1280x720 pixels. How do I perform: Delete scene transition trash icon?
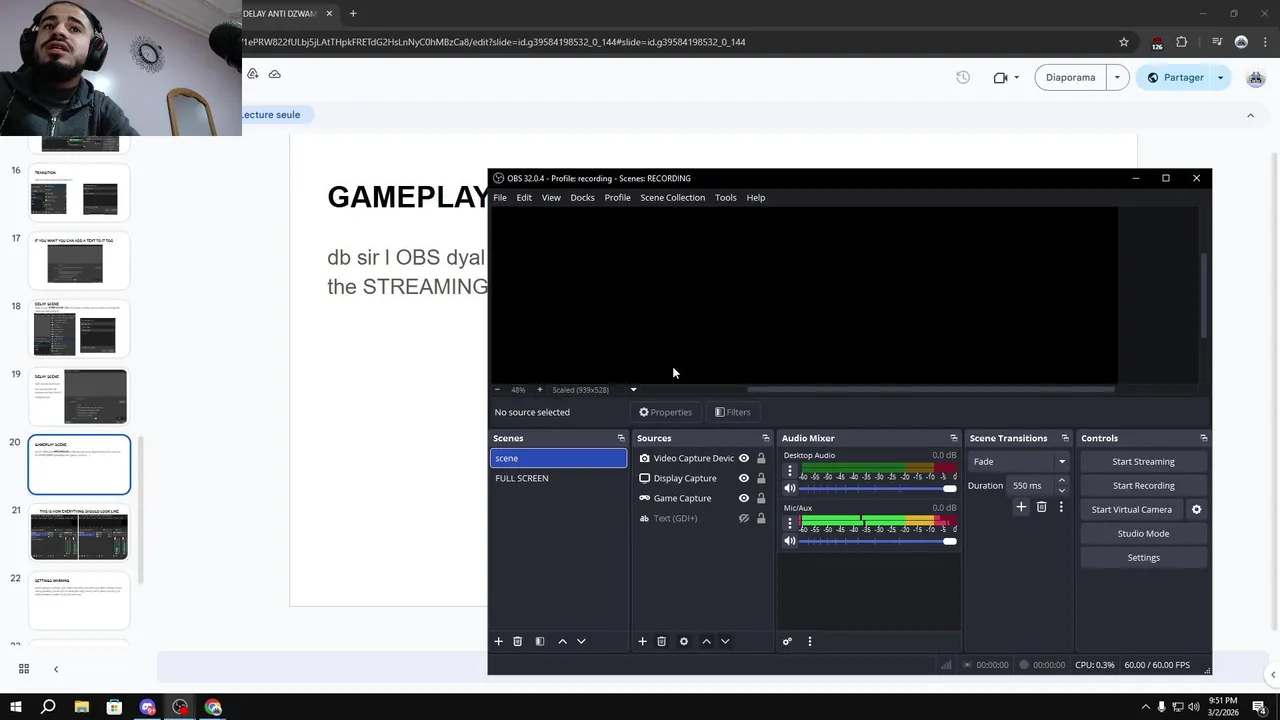tap(1041, 507)
